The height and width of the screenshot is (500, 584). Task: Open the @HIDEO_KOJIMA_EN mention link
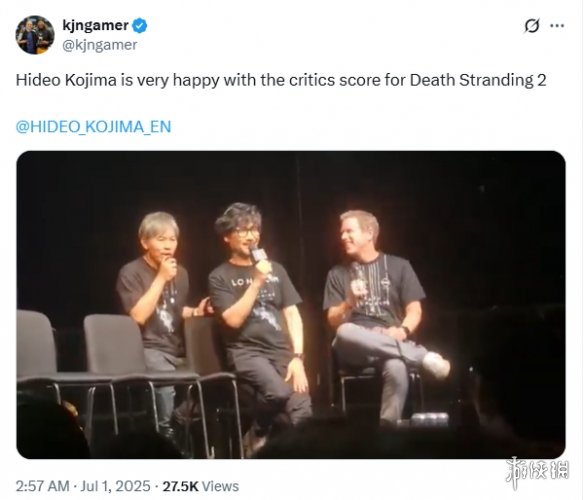click(x=93, y=127)
